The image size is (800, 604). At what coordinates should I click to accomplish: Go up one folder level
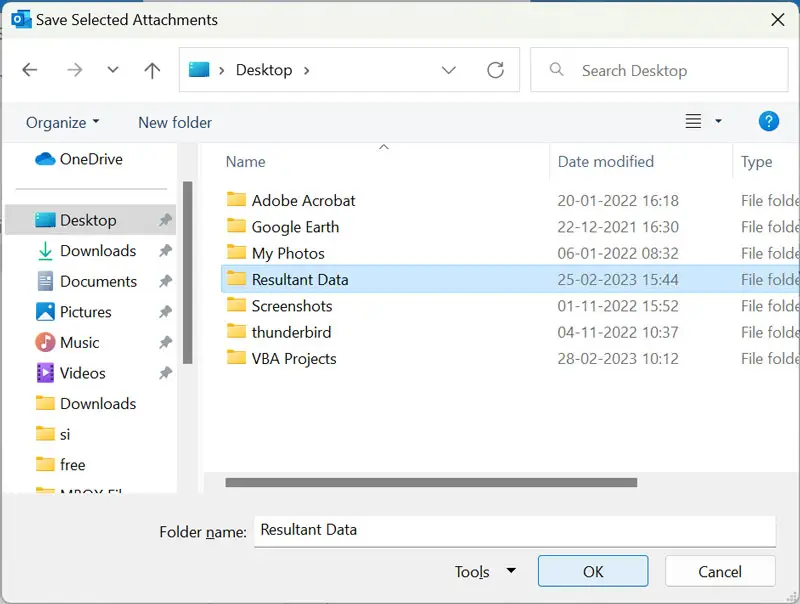point(152,70)
